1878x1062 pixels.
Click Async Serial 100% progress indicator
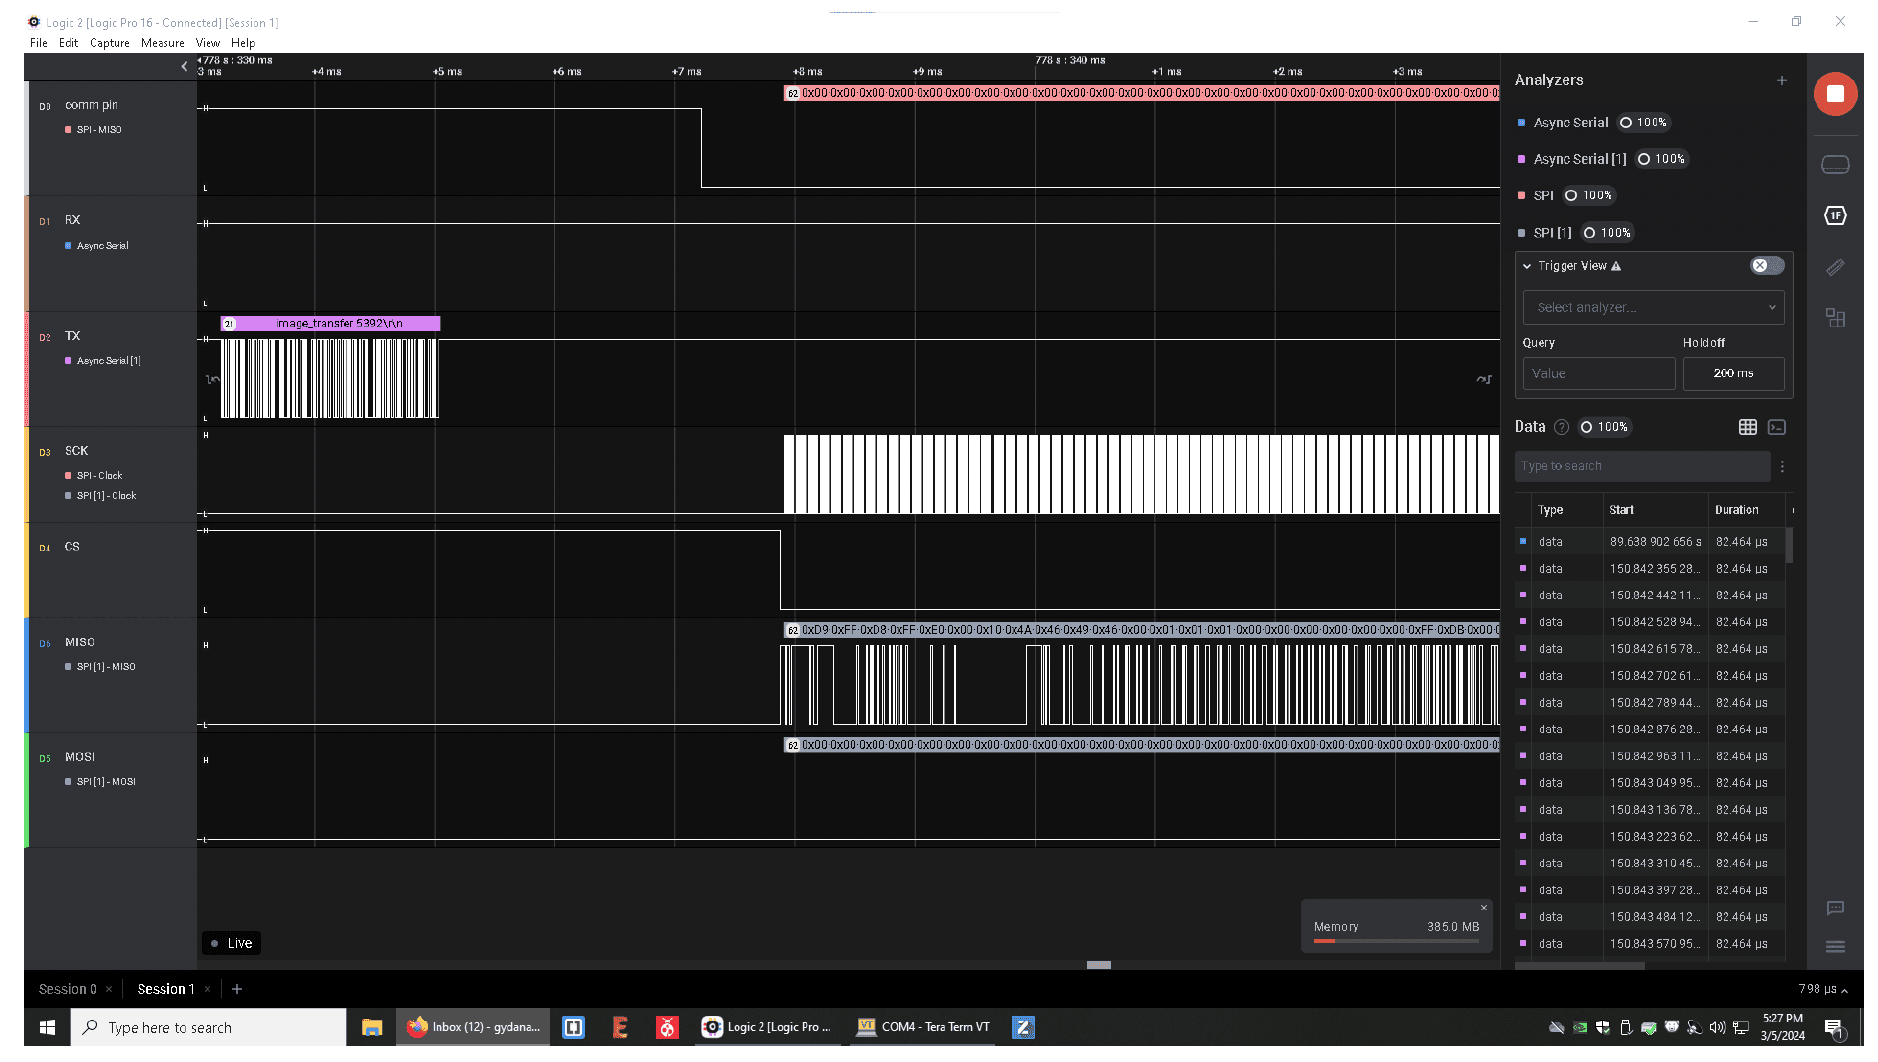(x=1643, y=122)
